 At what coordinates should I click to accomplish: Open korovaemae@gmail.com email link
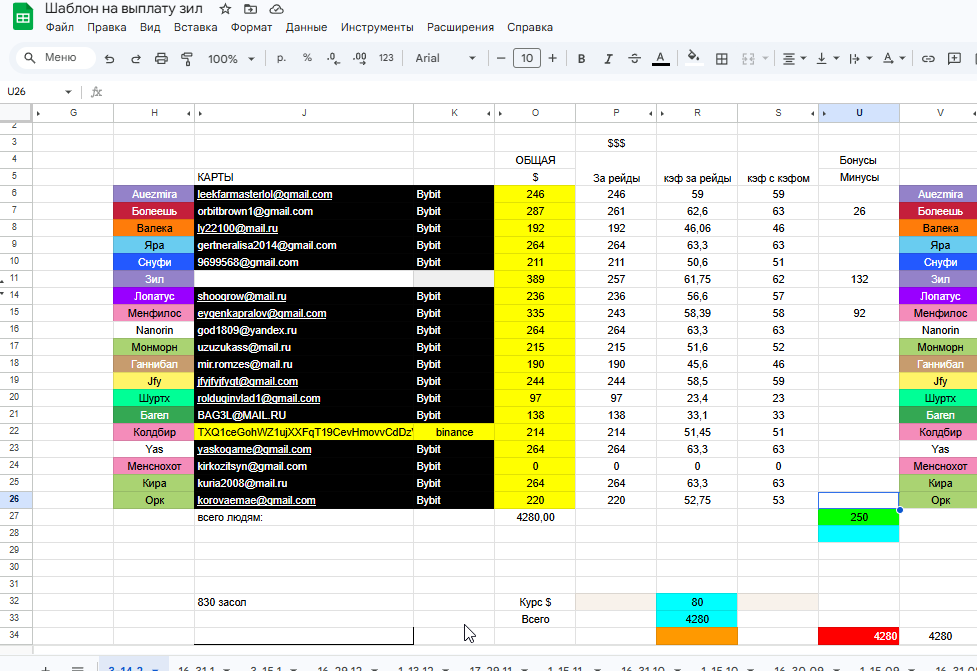[256, 500]
